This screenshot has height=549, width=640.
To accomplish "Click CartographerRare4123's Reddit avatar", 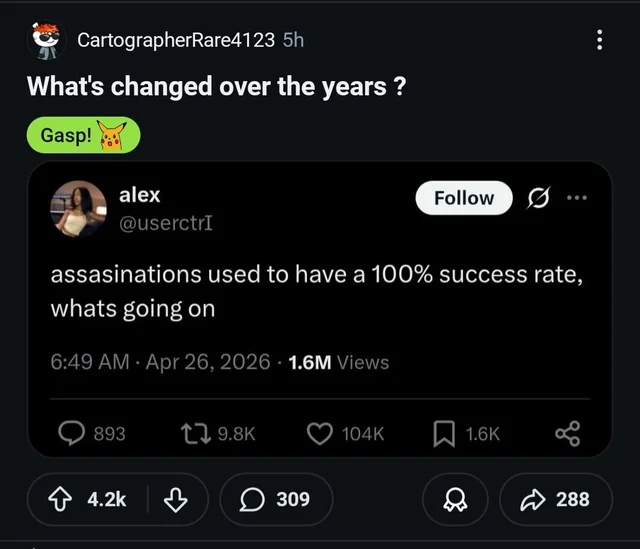I will 43,38.
